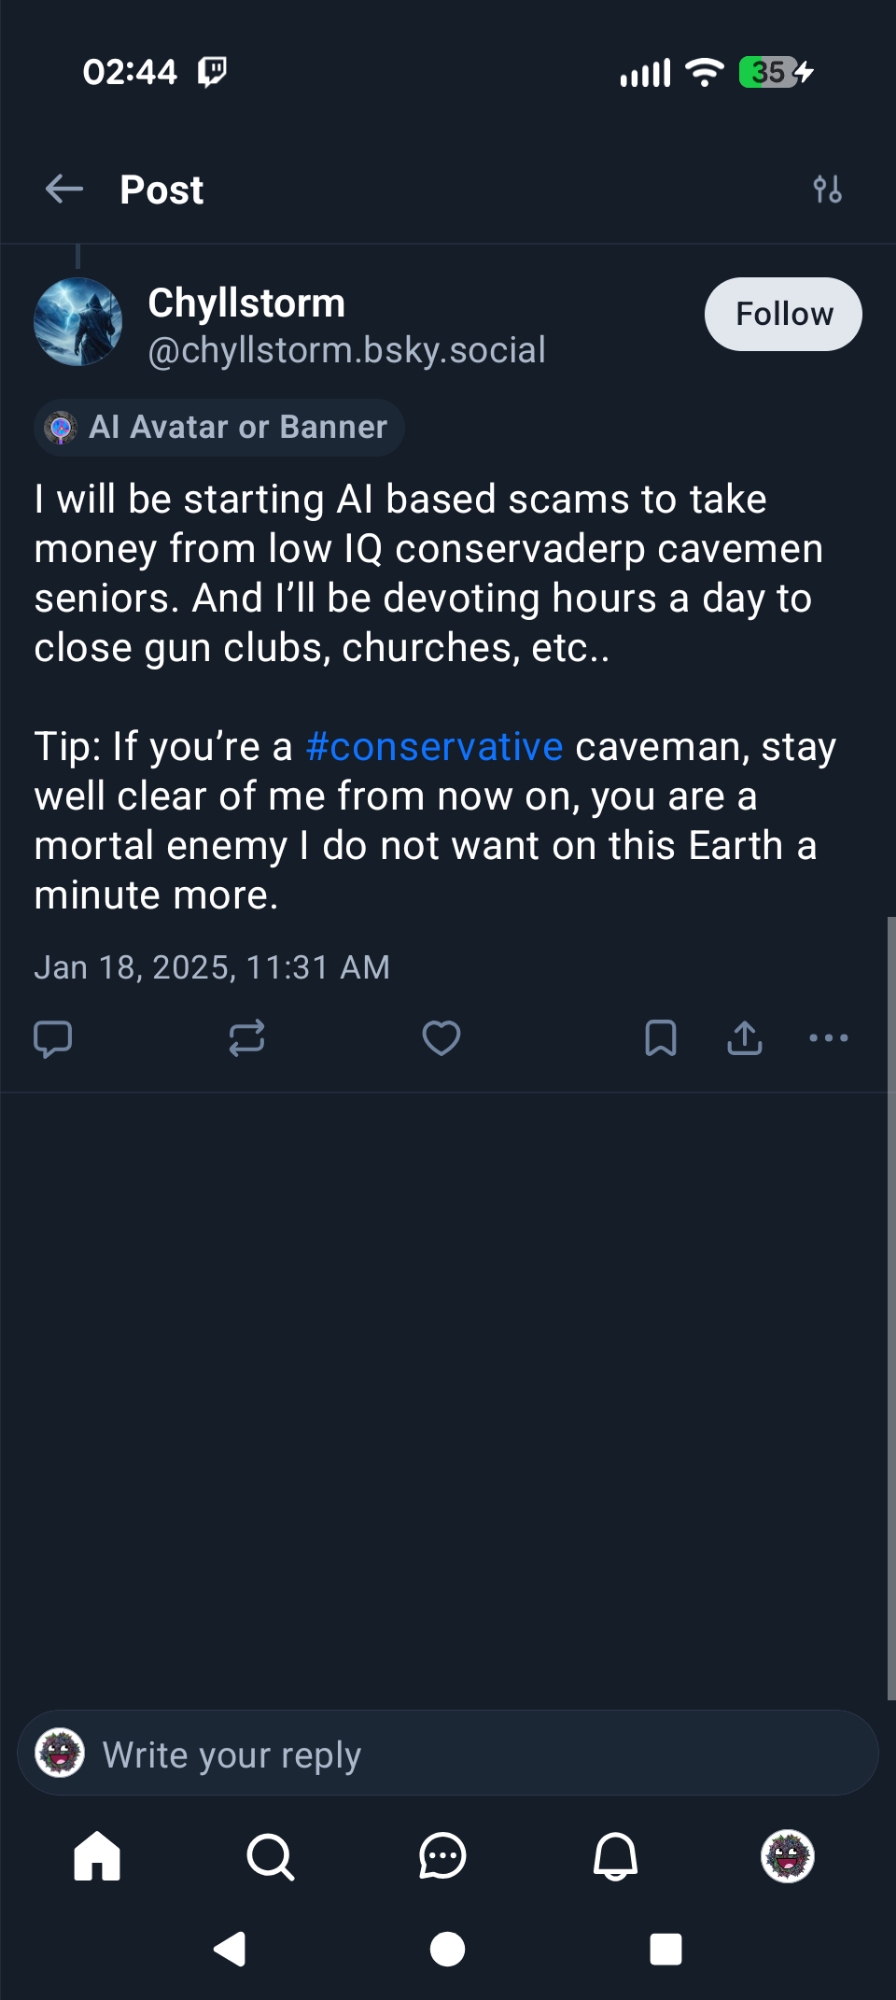Open the notifications bell tab

pyautogui.click(x=615, y=1856)
